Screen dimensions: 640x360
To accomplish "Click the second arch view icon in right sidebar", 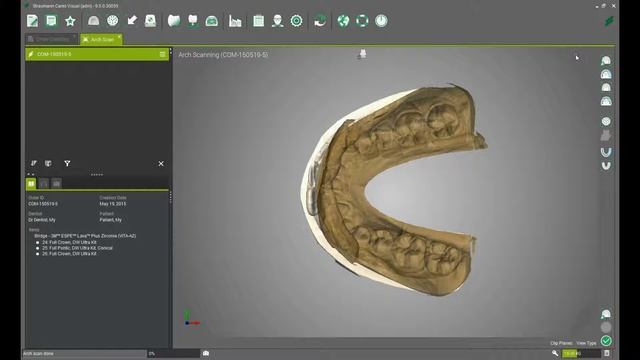I will pyautogui.click(x=606, y=74).
